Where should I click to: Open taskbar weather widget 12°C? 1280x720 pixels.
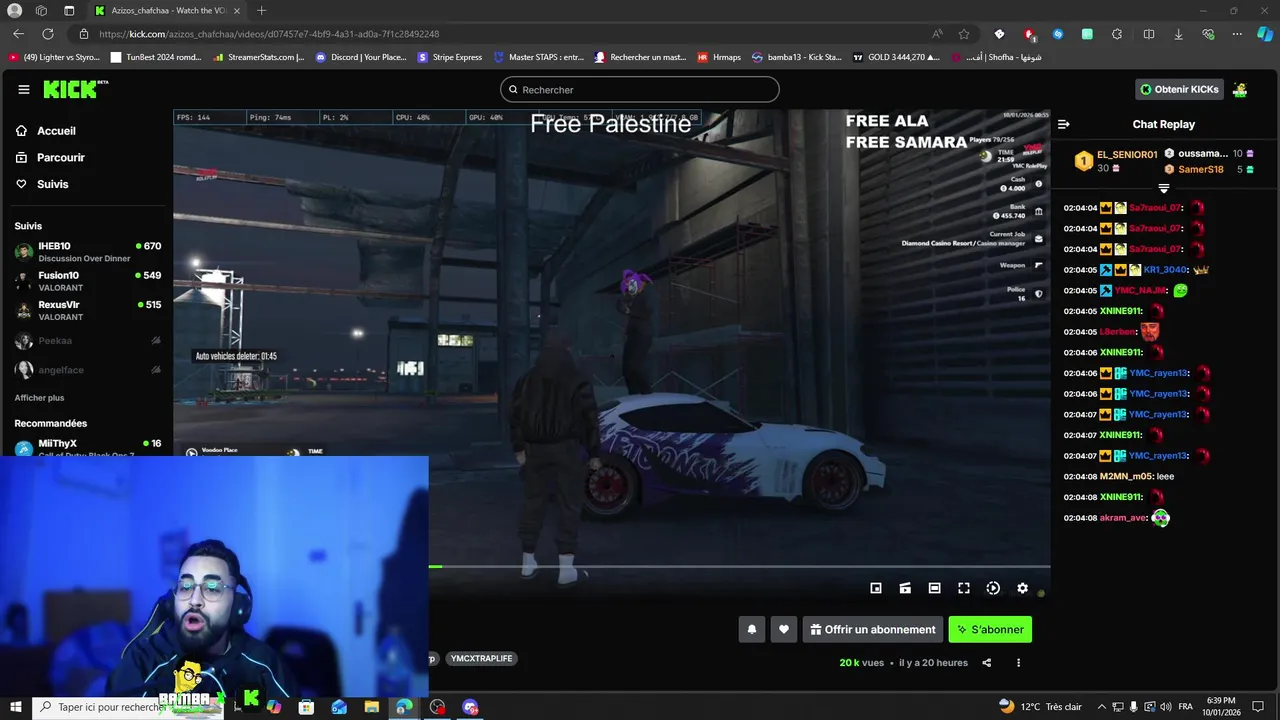(x=1039, y=707)
